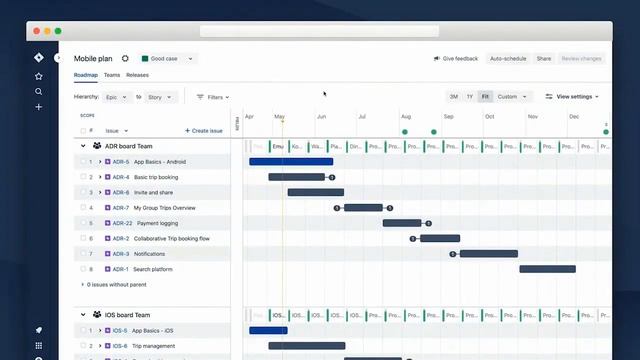The image size is (640, 360).
Task: Click the December release marker dot
Action: point(606,132)
